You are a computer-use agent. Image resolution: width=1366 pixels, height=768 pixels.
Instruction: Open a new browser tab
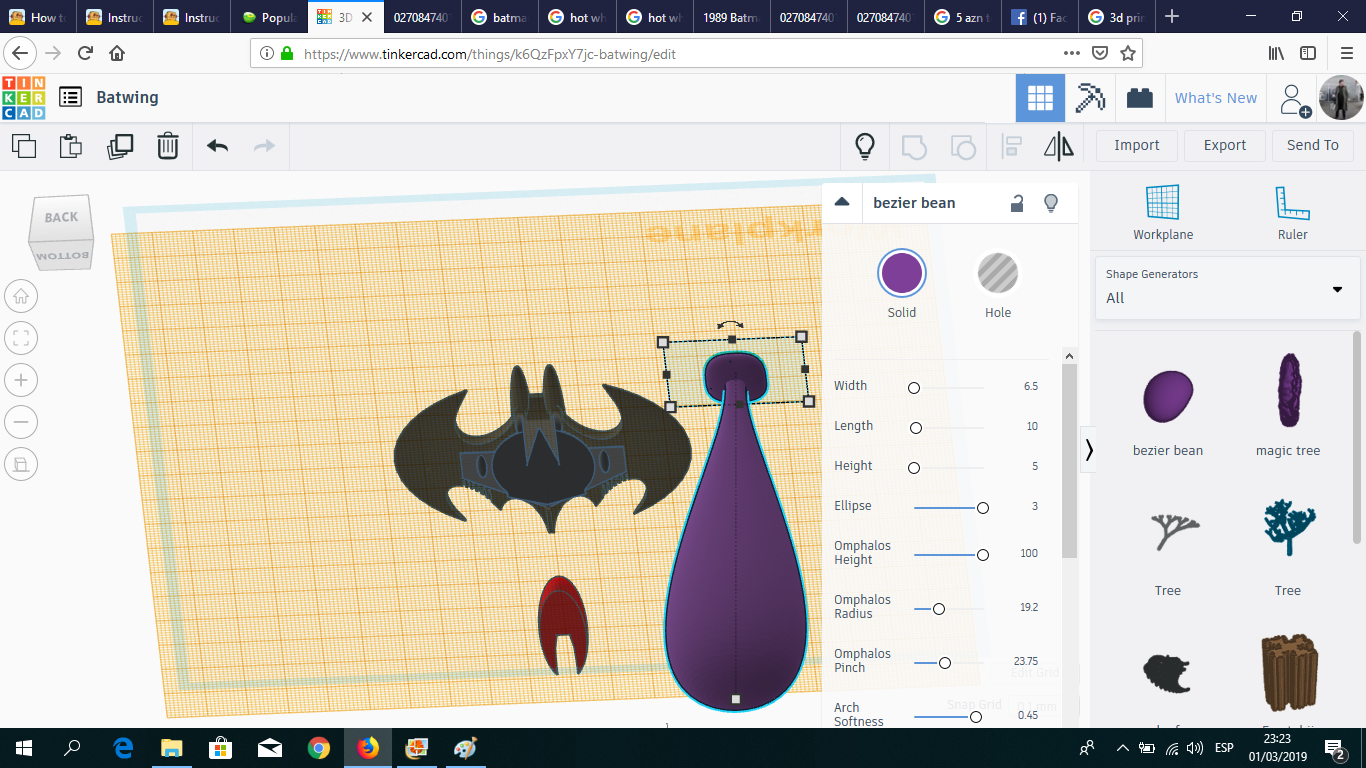coord(1172,17)
